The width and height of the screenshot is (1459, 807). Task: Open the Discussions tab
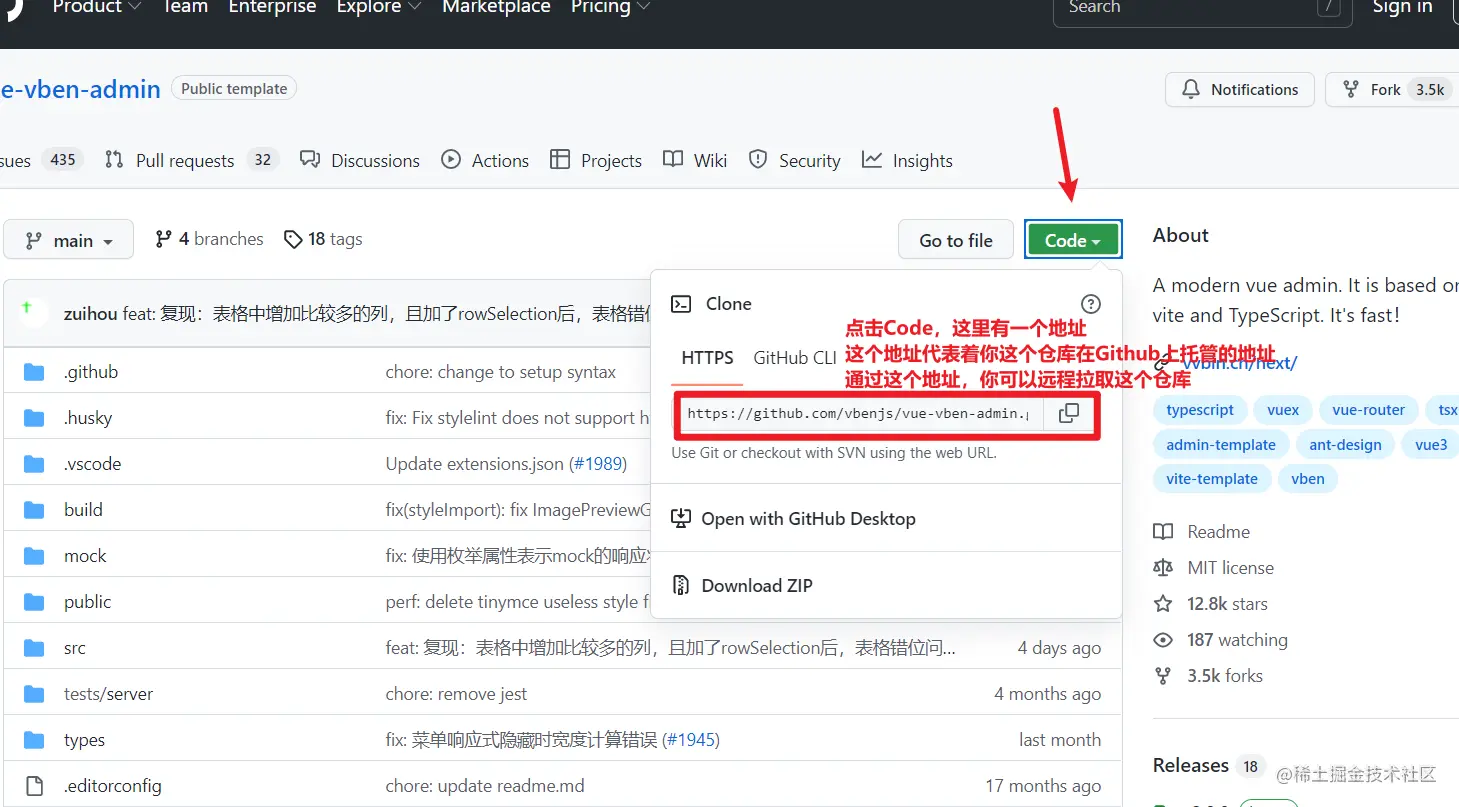[x=360, y=160]
